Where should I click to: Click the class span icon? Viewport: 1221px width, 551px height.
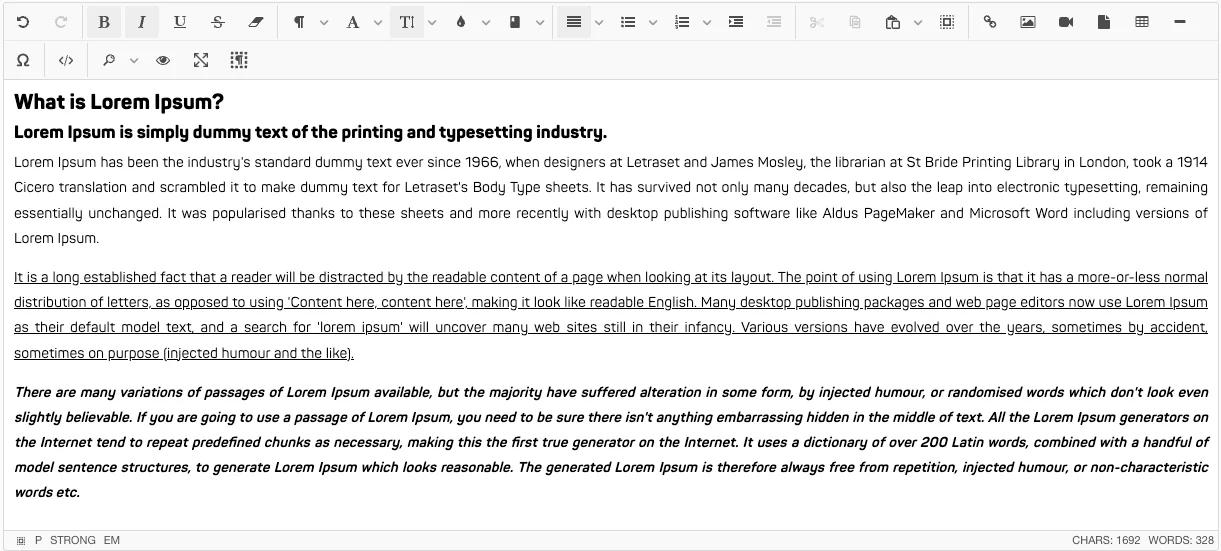(515, 22)
